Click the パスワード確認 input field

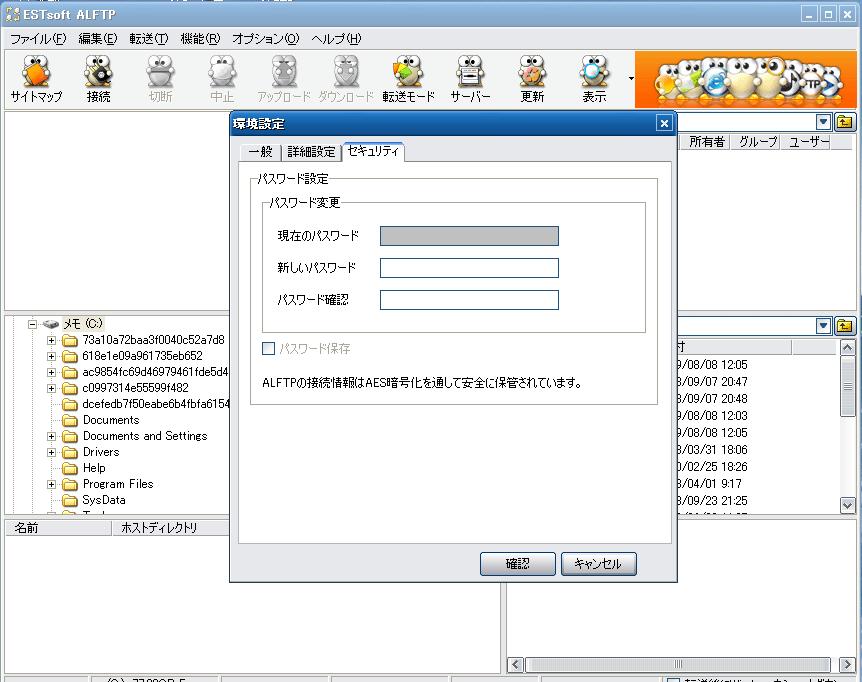pos(469,300)
